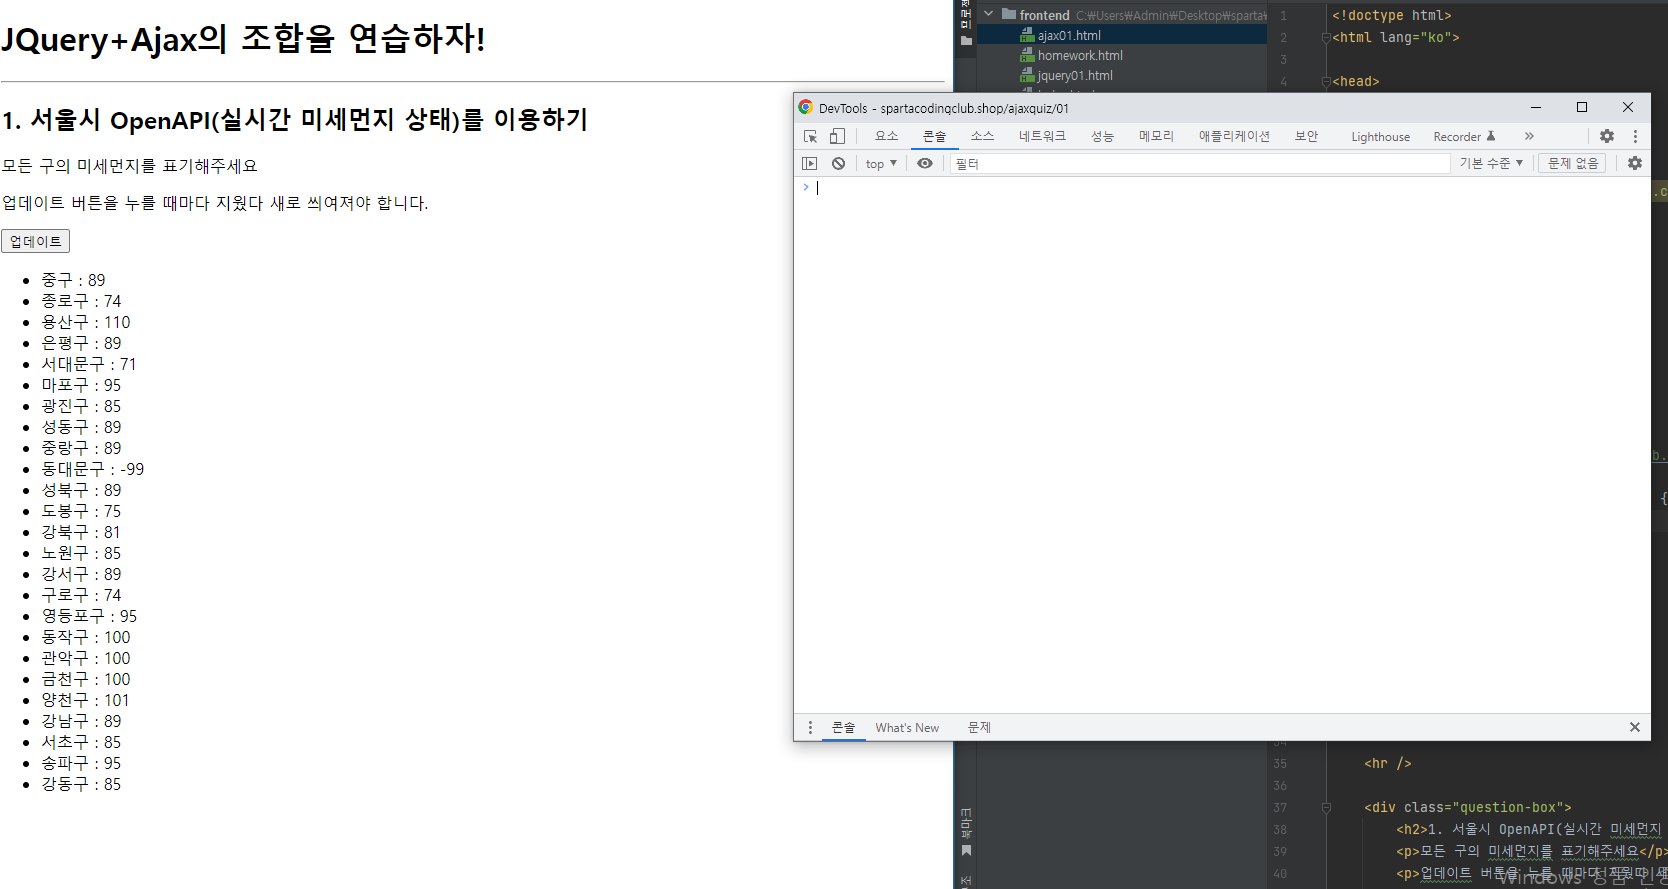Close the DevTools drawer
The width and height of the screenshot is (1668, 889).
point(1635,727)
